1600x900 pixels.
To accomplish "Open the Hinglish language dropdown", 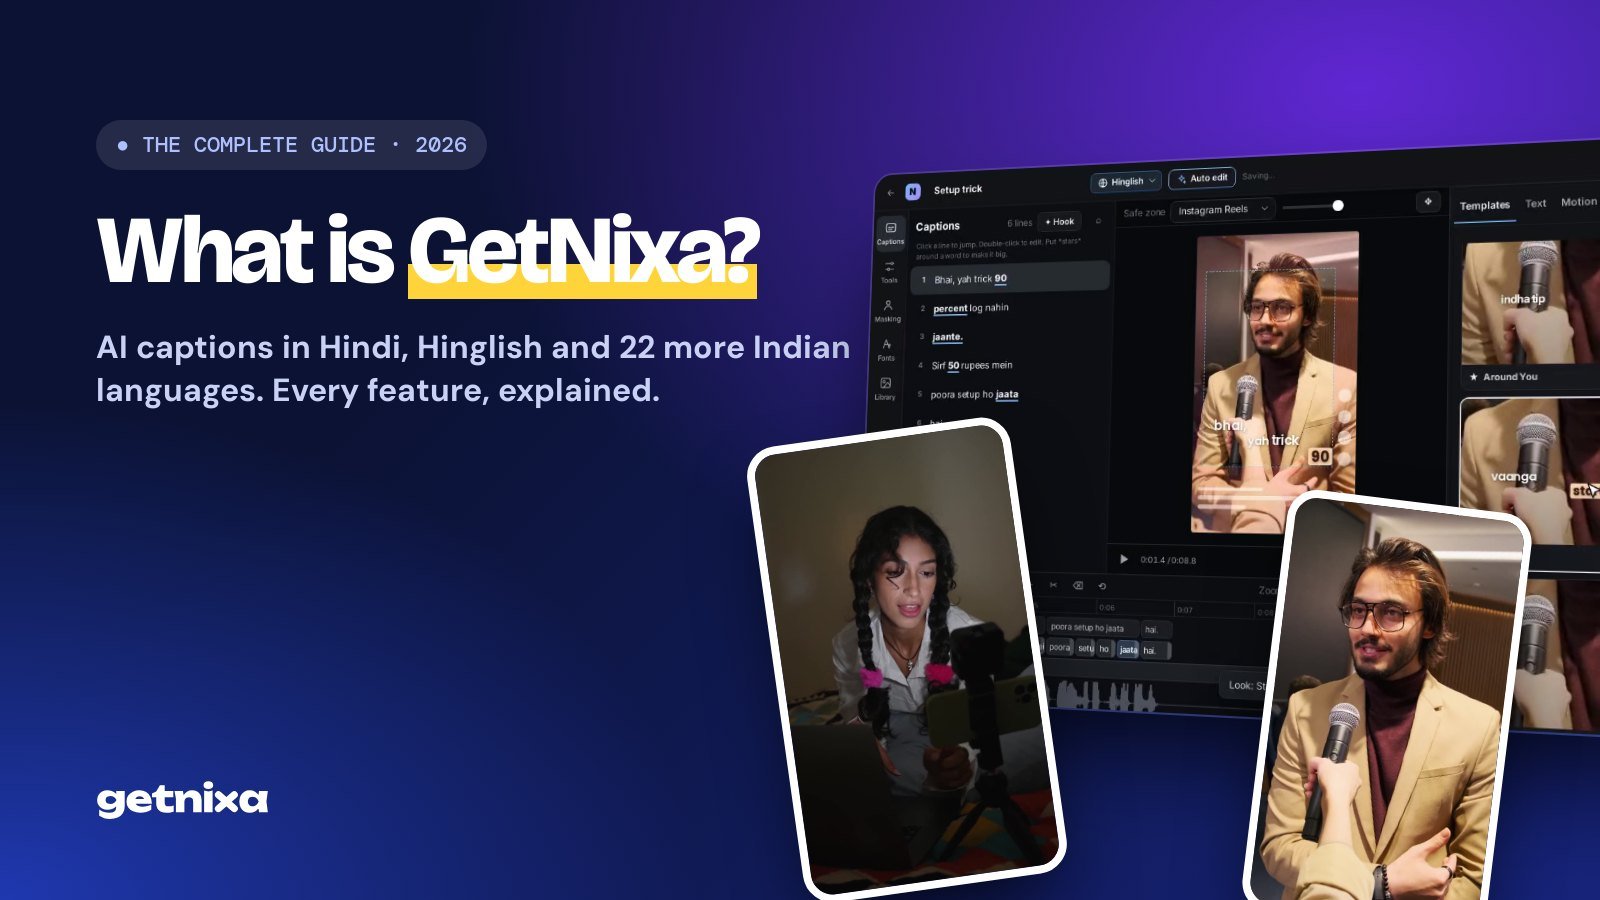I will tap(1126, 182).
